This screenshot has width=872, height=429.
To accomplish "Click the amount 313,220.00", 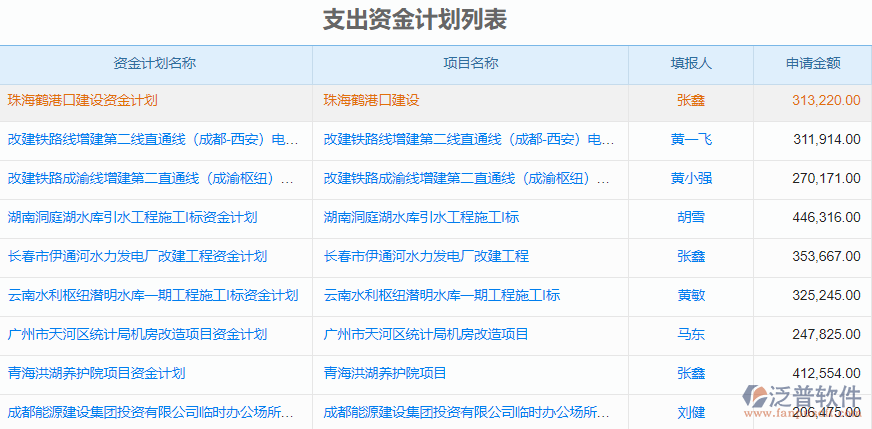I will click(825, 100).
